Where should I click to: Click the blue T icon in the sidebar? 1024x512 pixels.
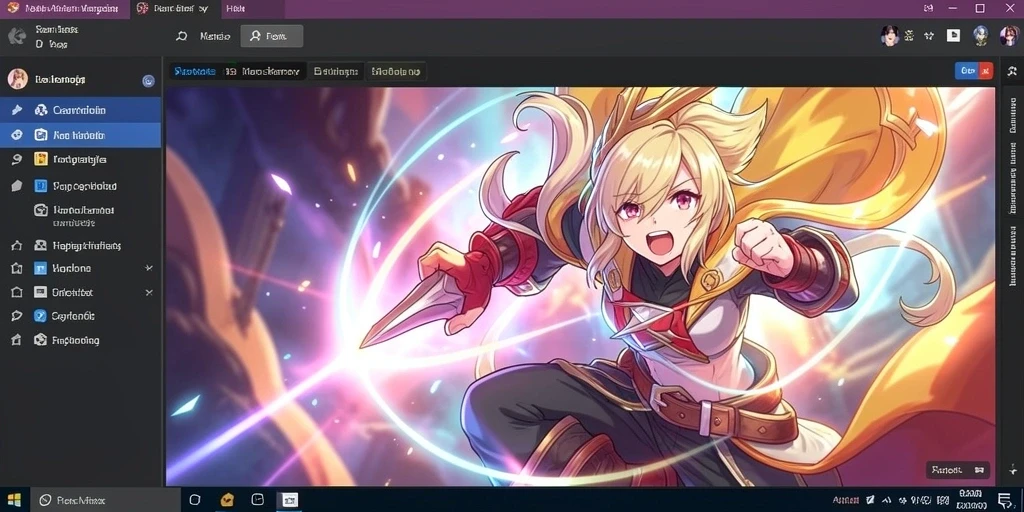click(x=40, y=268)
